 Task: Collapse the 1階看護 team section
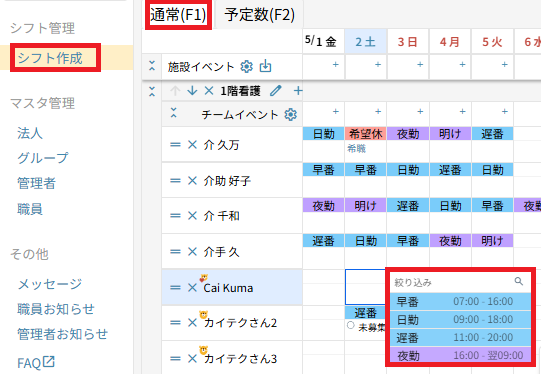coord(152,91)
